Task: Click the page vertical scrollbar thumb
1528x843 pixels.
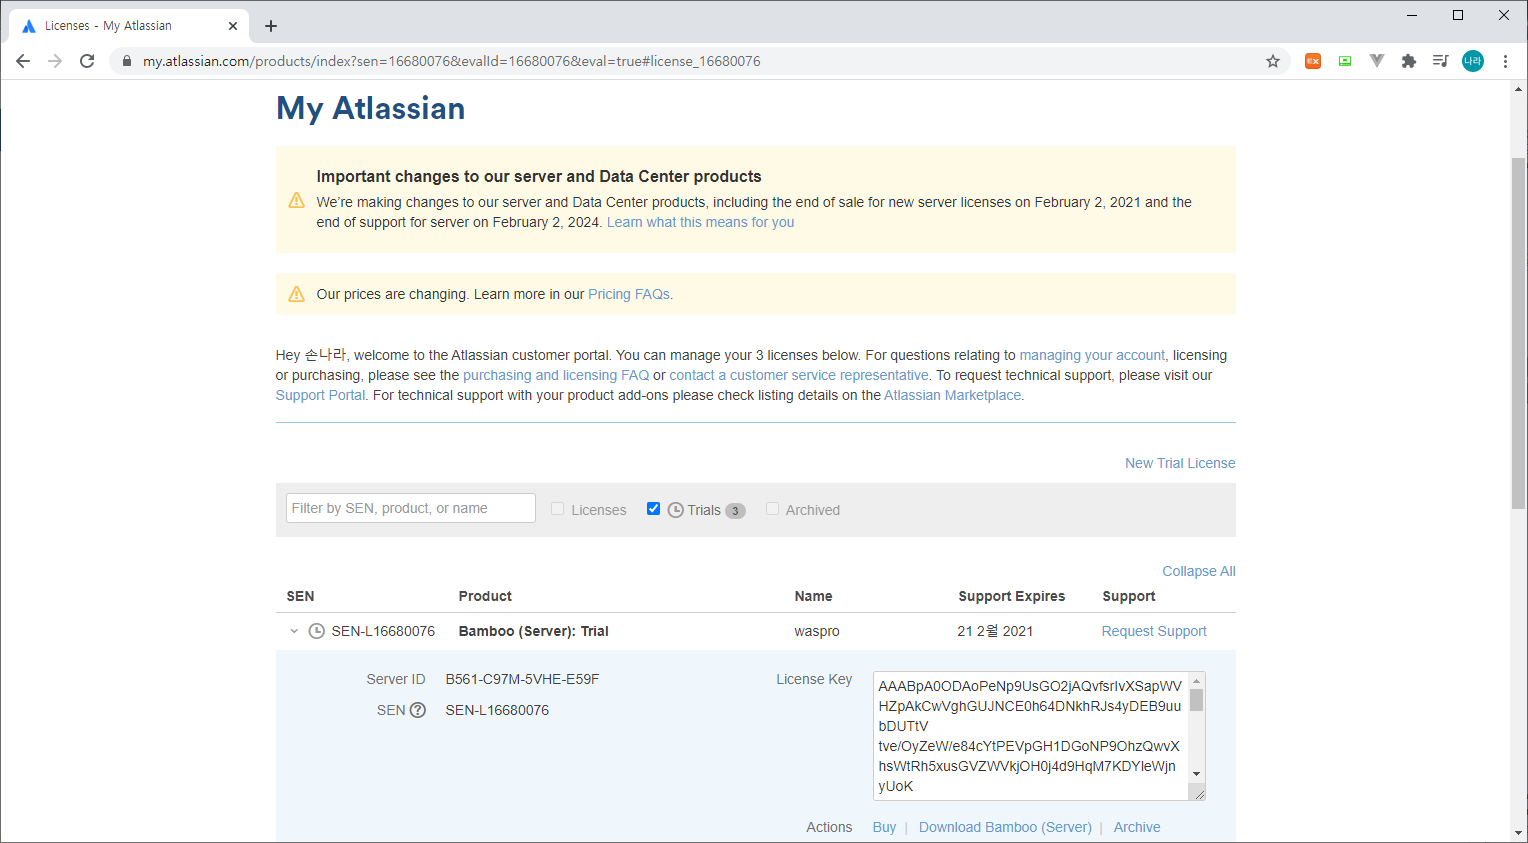Action: [x=1519, y=333]
